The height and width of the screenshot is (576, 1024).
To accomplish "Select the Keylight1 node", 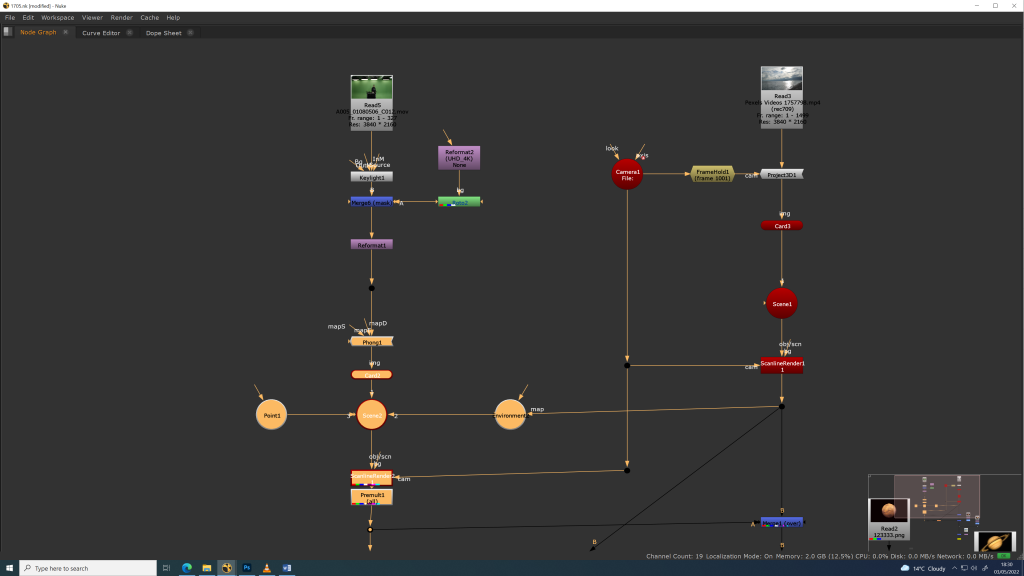I will click(x=372, y=177).
